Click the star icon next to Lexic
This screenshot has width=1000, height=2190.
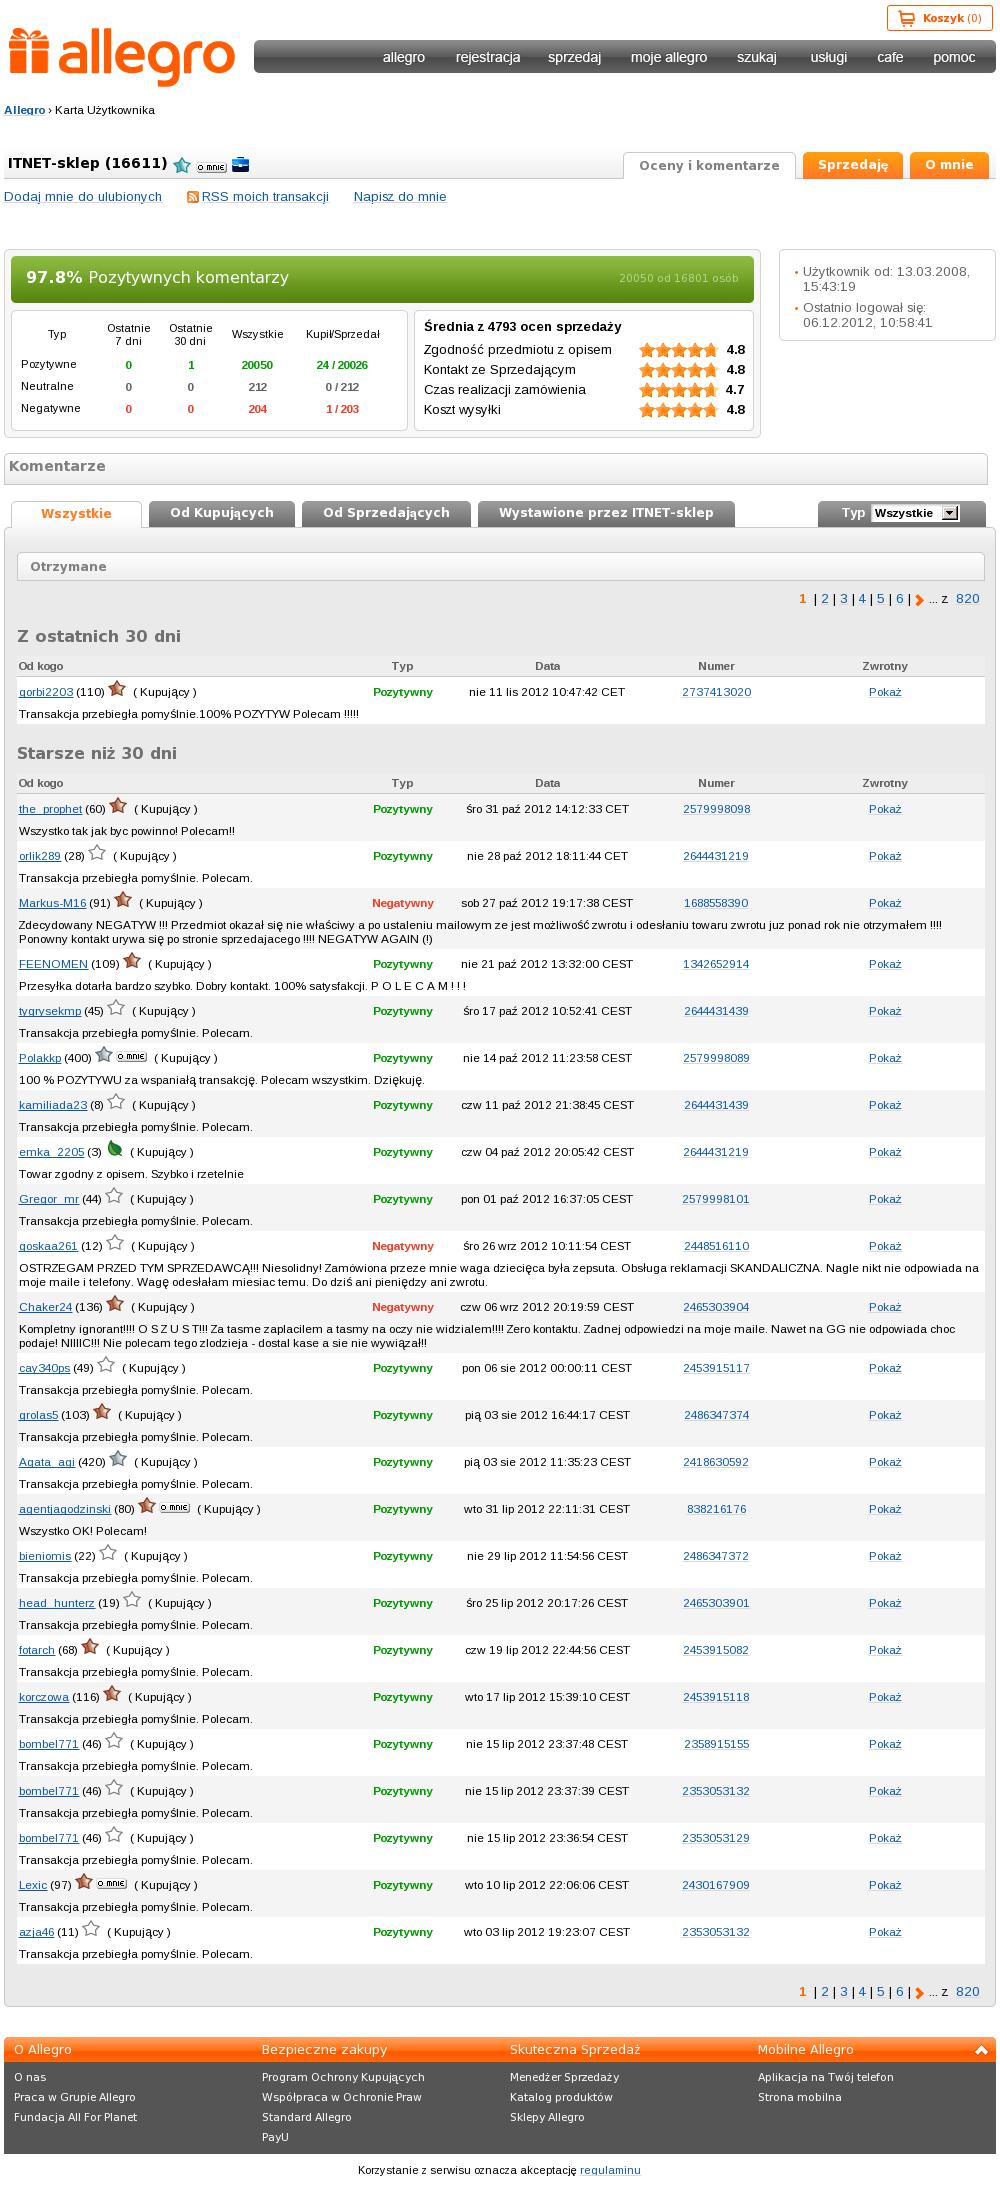pos(84,1882)
